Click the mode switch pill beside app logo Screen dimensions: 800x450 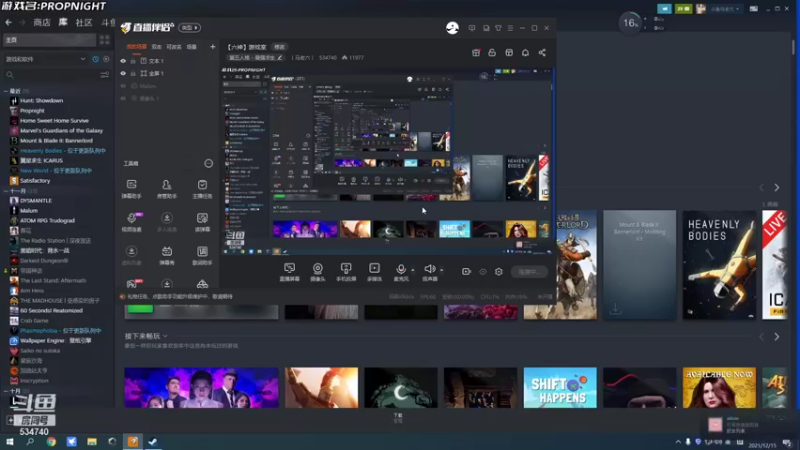189,28
